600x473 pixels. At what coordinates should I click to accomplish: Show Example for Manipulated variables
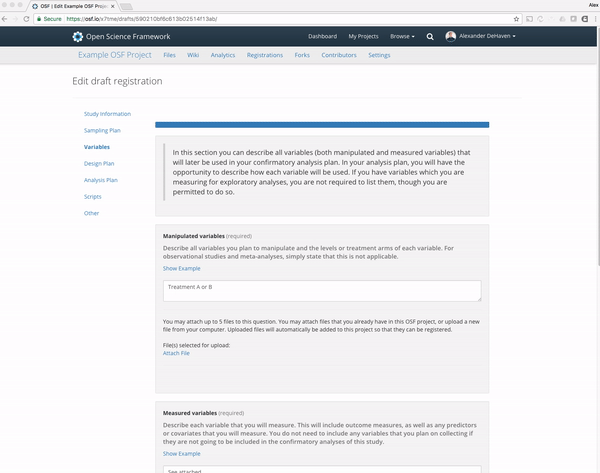point(181,268)
